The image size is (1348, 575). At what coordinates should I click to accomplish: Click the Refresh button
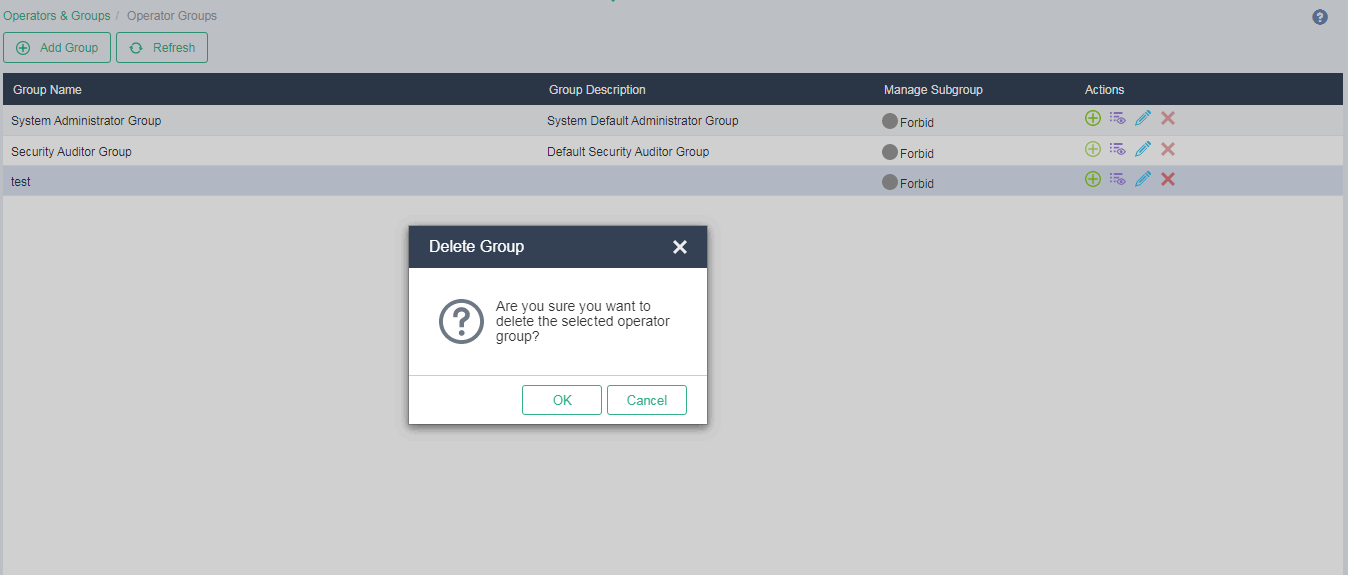(162, 47)
